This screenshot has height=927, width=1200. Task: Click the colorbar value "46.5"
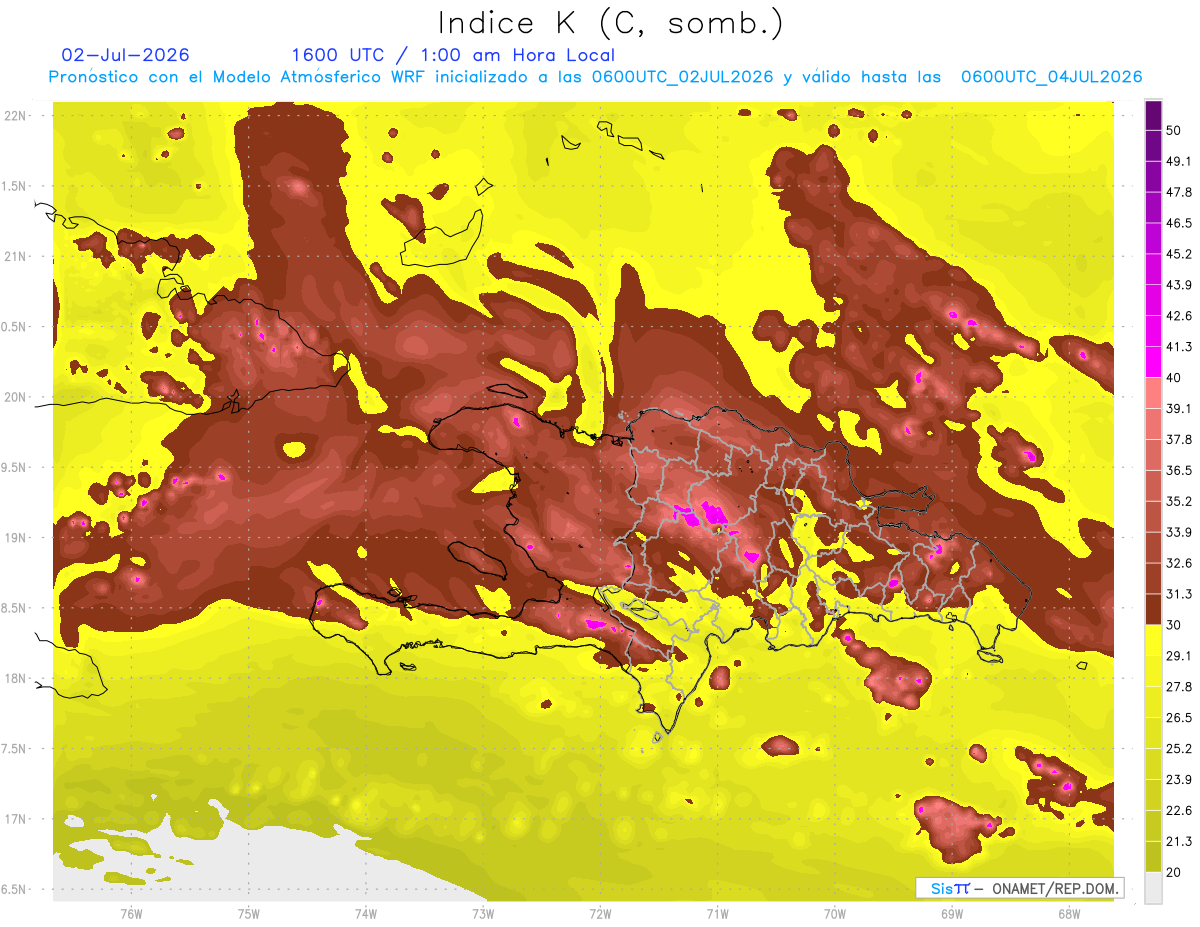(x=1178, y=223)
